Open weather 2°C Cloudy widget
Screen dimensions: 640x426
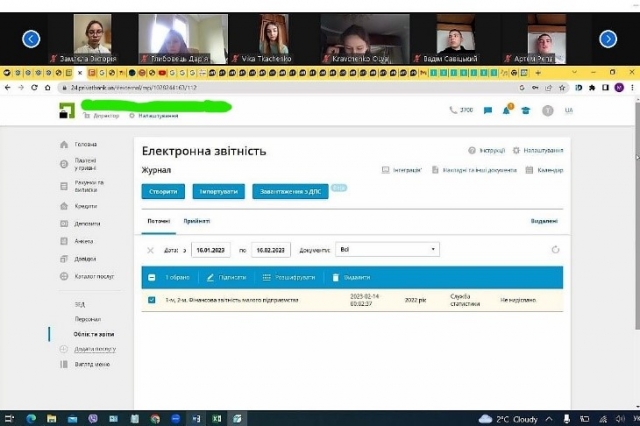[508, 419]
